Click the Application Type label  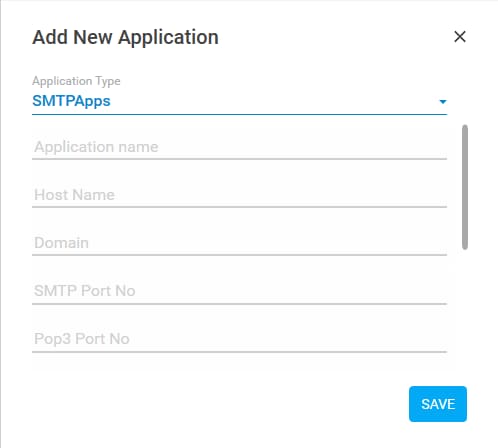76,81
